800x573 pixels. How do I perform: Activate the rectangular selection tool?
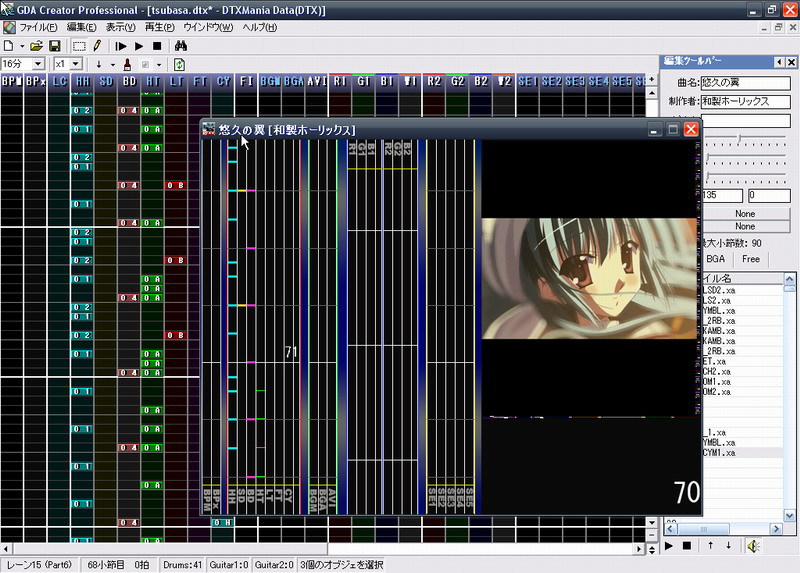tap(79, 46)
